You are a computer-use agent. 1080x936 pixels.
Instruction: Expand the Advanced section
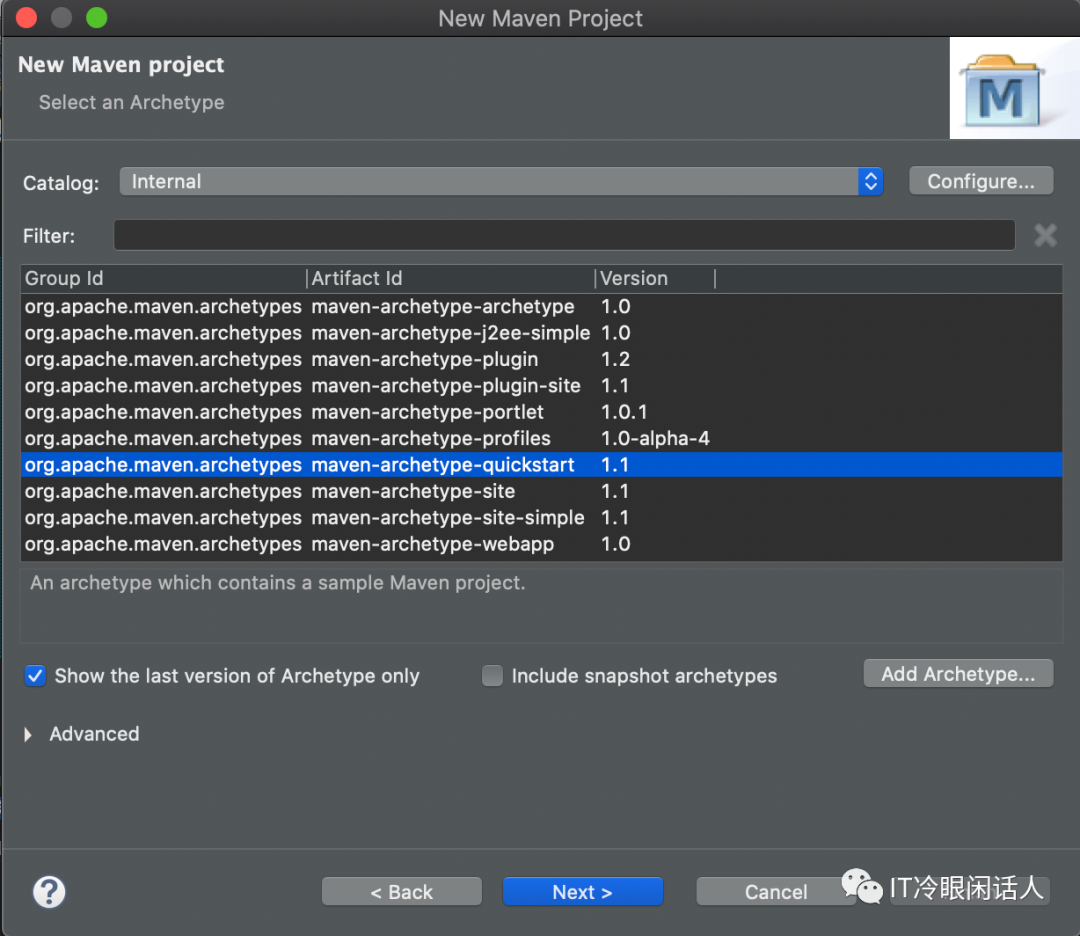(x=28, y=734)
